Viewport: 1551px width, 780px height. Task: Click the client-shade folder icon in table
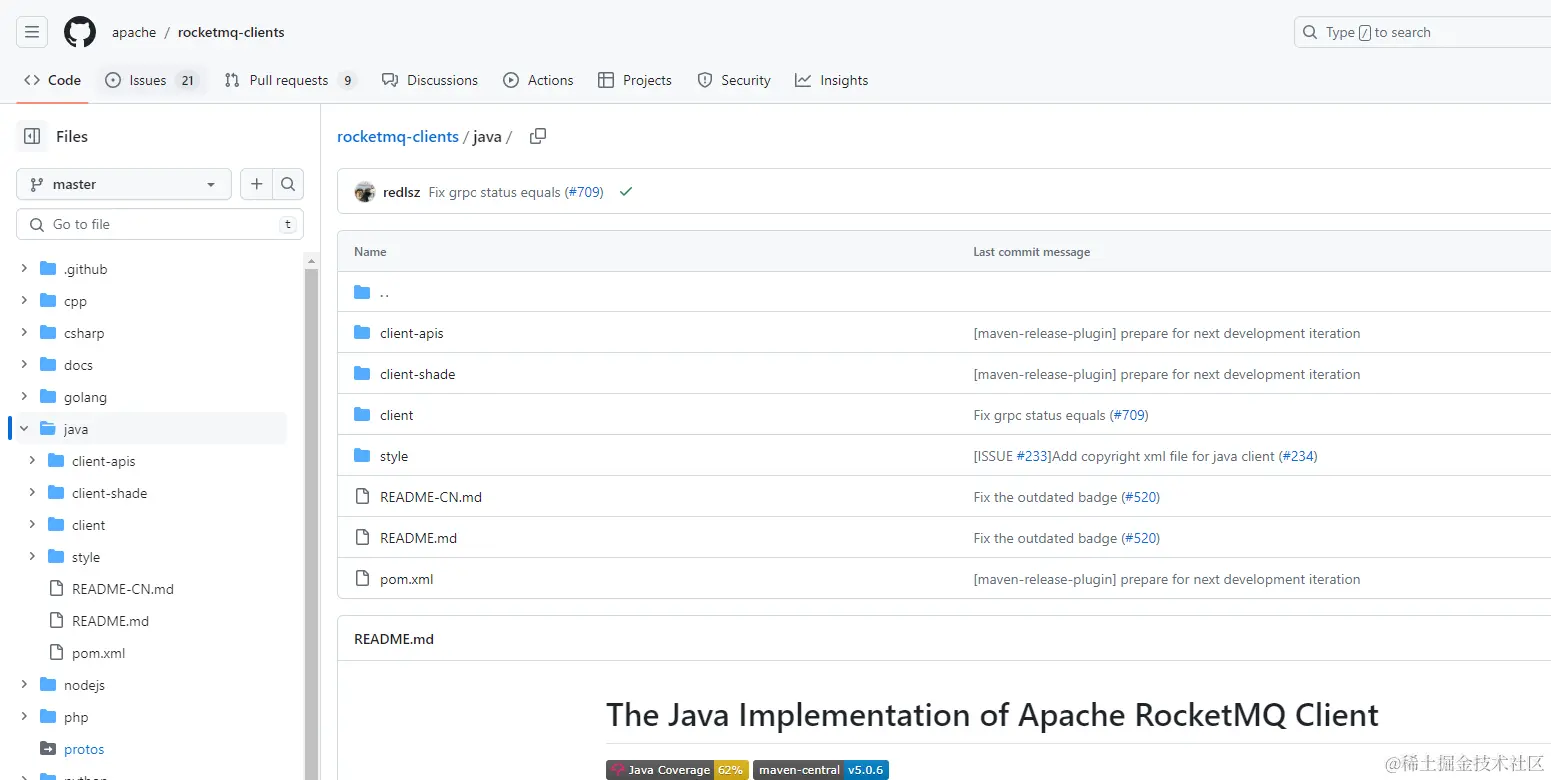point(362,374)
